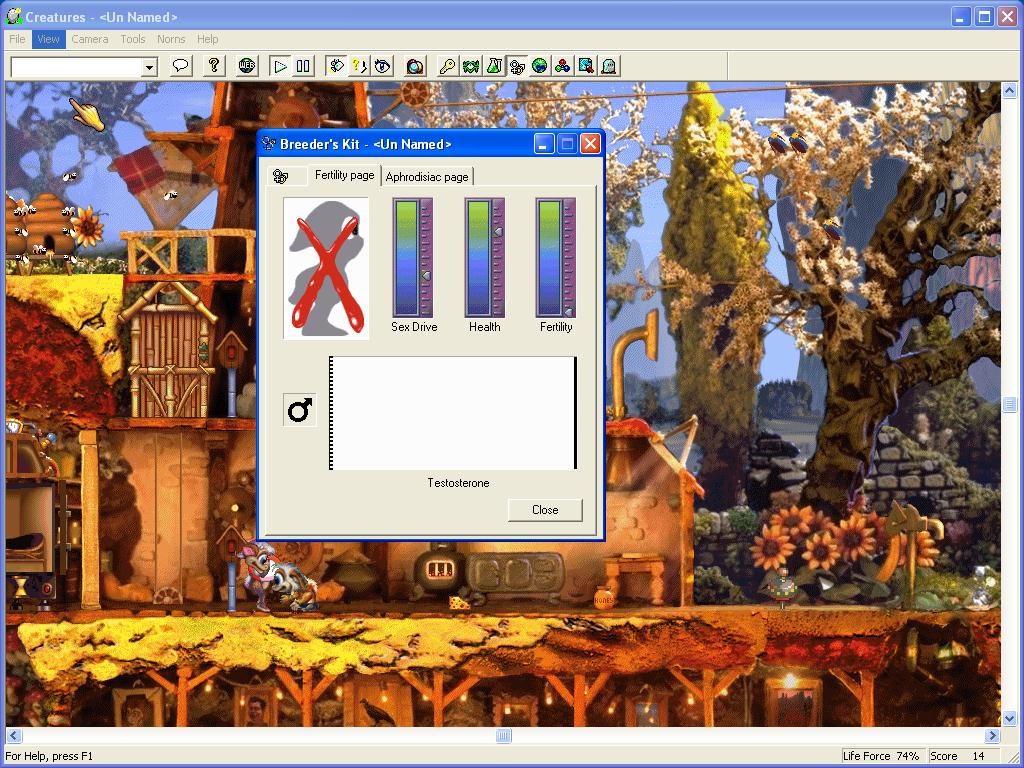Click the Fertility level slider

click(556, 258)
